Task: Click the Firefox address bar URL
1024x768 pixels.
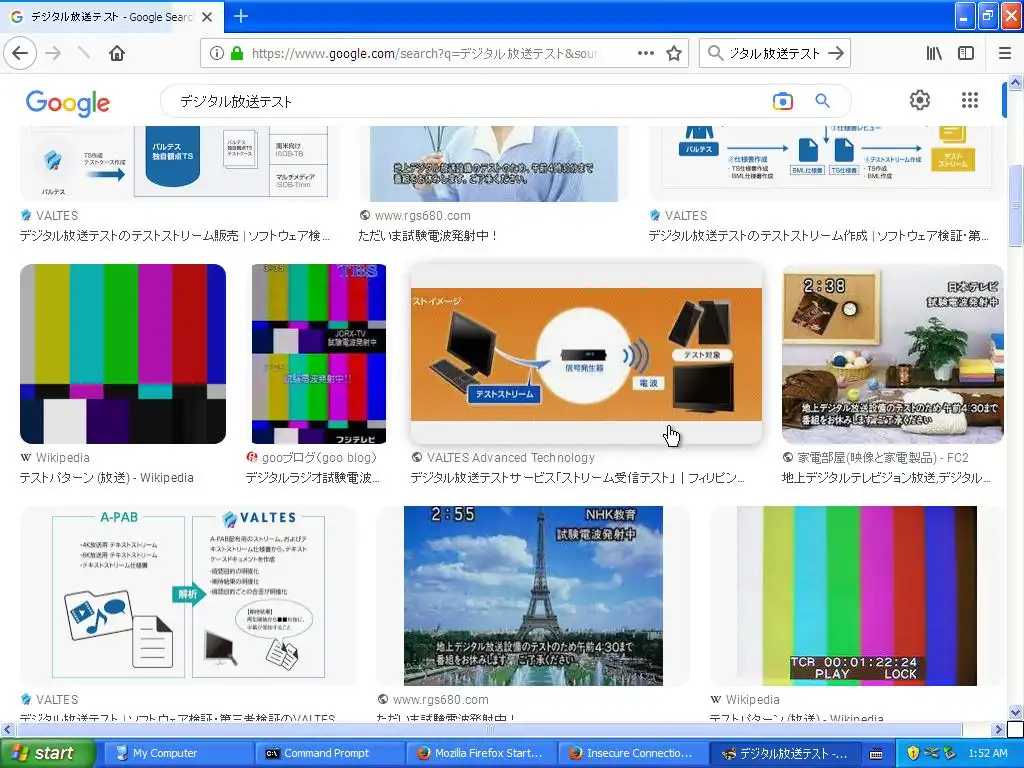Action: [423, 54]
